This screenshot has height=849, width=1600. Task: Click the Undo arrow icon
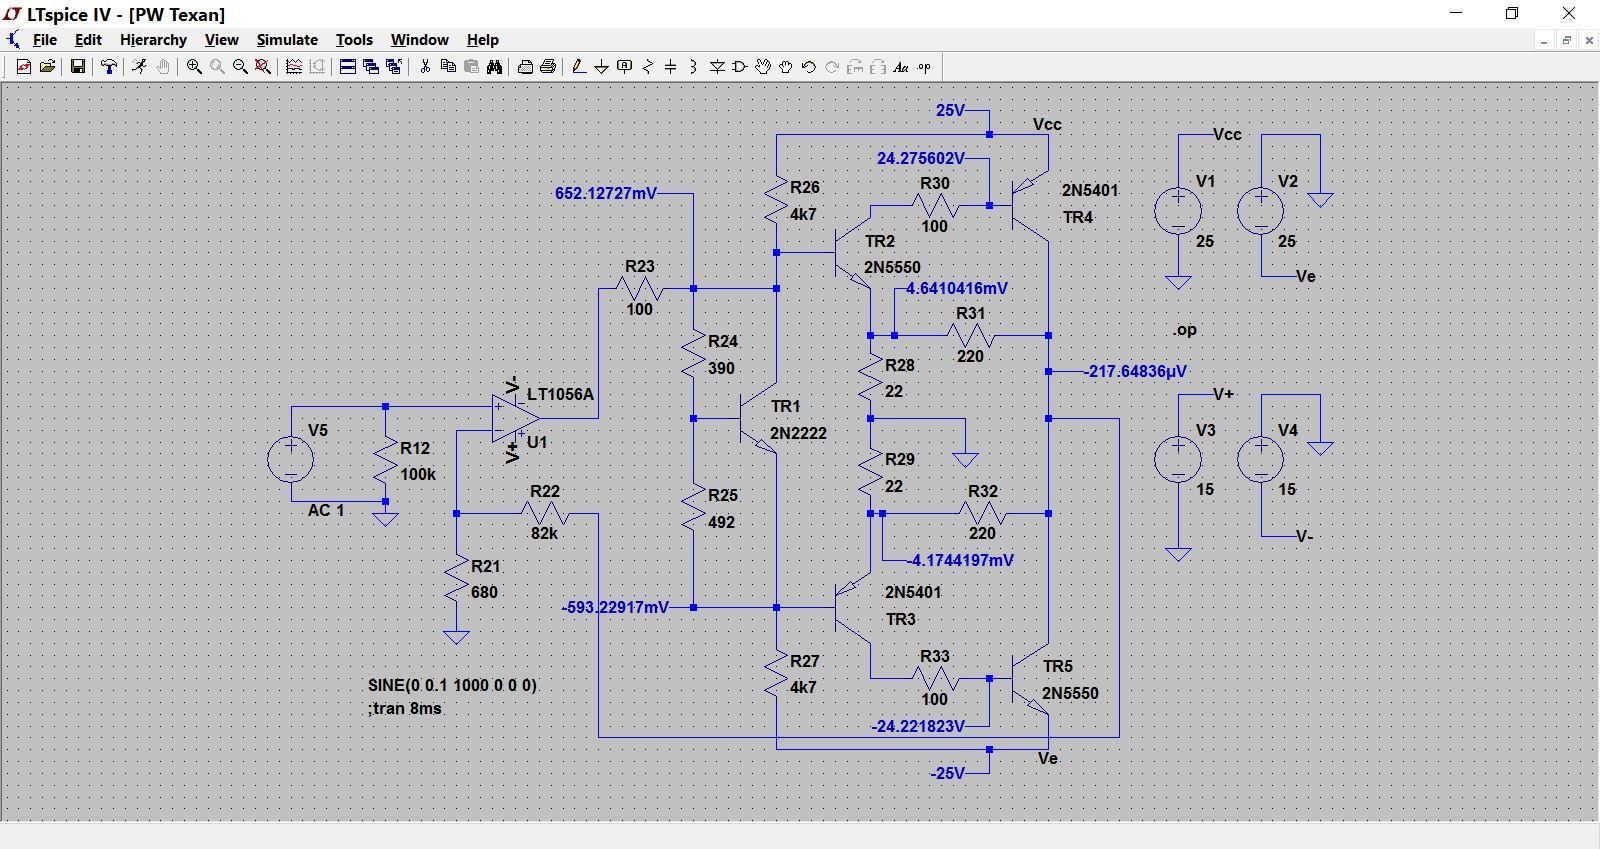pos(809,67)
